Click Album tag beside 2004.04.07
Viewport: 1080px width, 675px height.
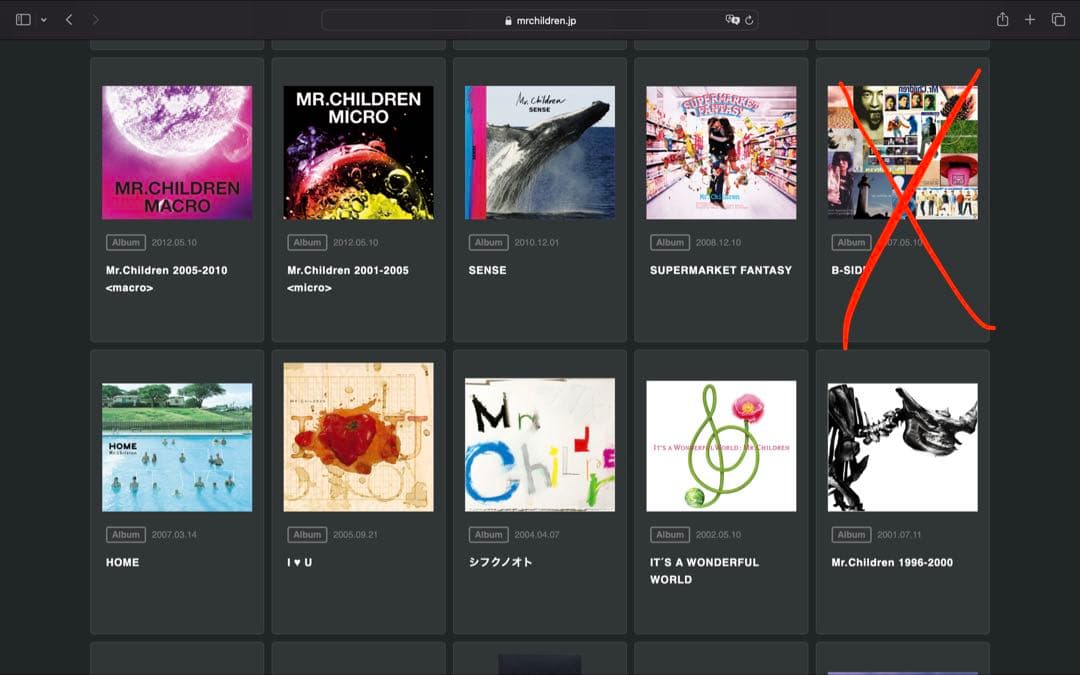click(x=488, y=534)
